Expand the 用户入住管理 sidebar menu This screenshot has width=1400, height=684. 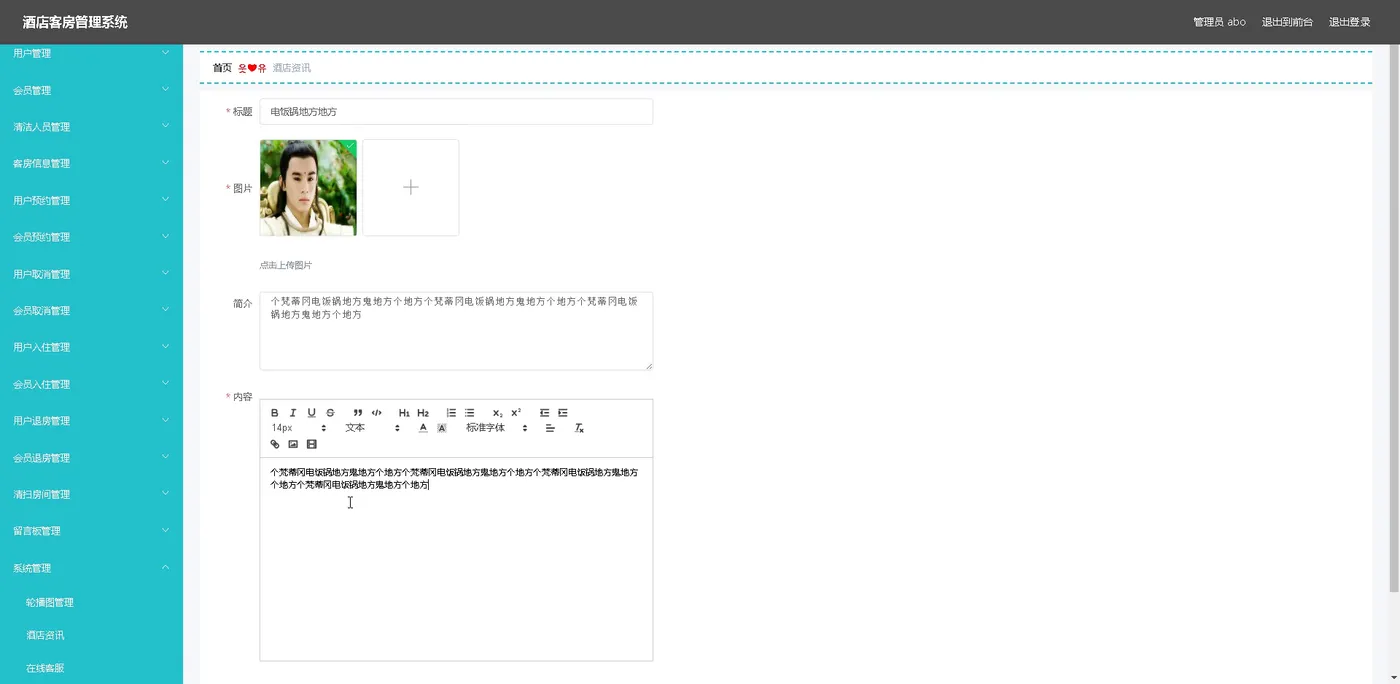[x=91, y=347]
